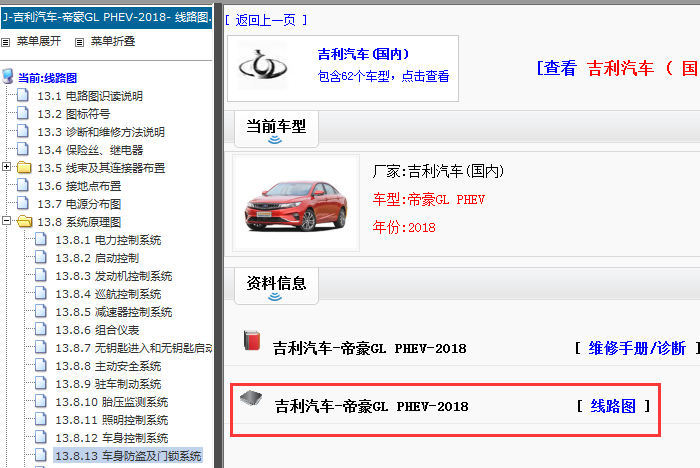Click the page icon for 13.1 电路图识读说明

tap(23, 95)
